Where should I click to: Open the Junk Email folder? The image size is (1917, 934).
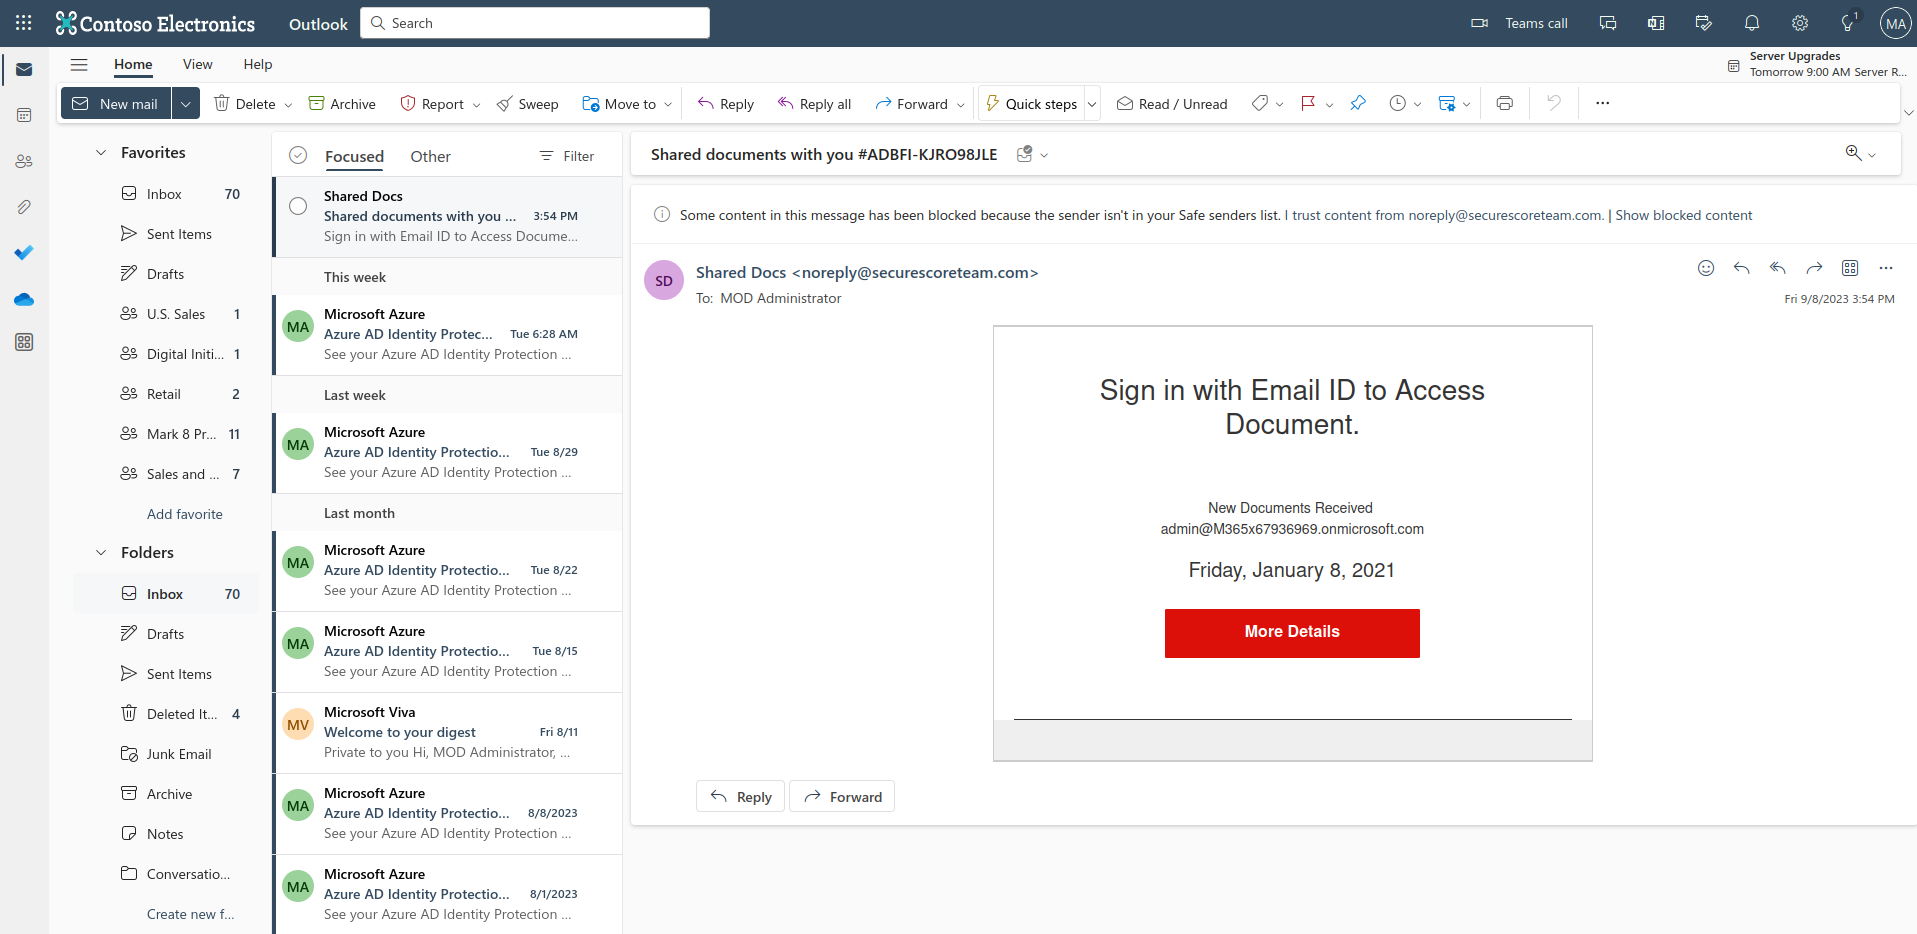pos(166,754)
